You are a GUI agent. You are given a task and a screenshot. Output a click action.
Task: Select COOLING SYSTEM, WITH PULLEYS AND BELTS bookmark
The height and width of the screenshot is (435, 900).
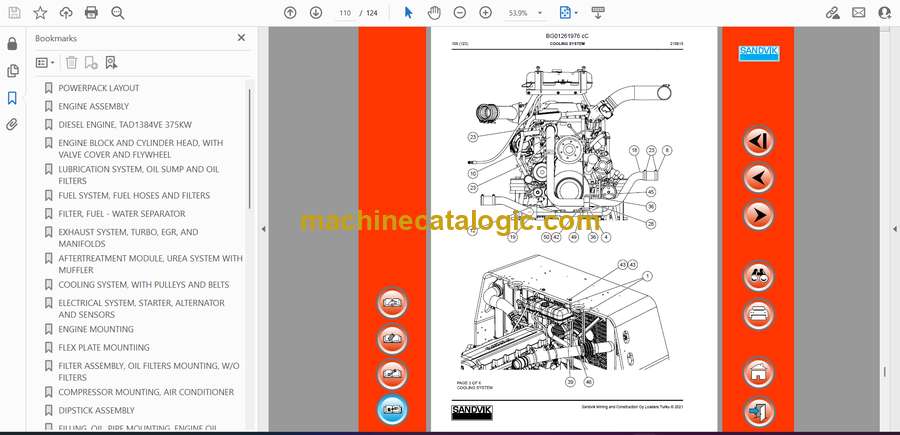(x=143, y=285)
